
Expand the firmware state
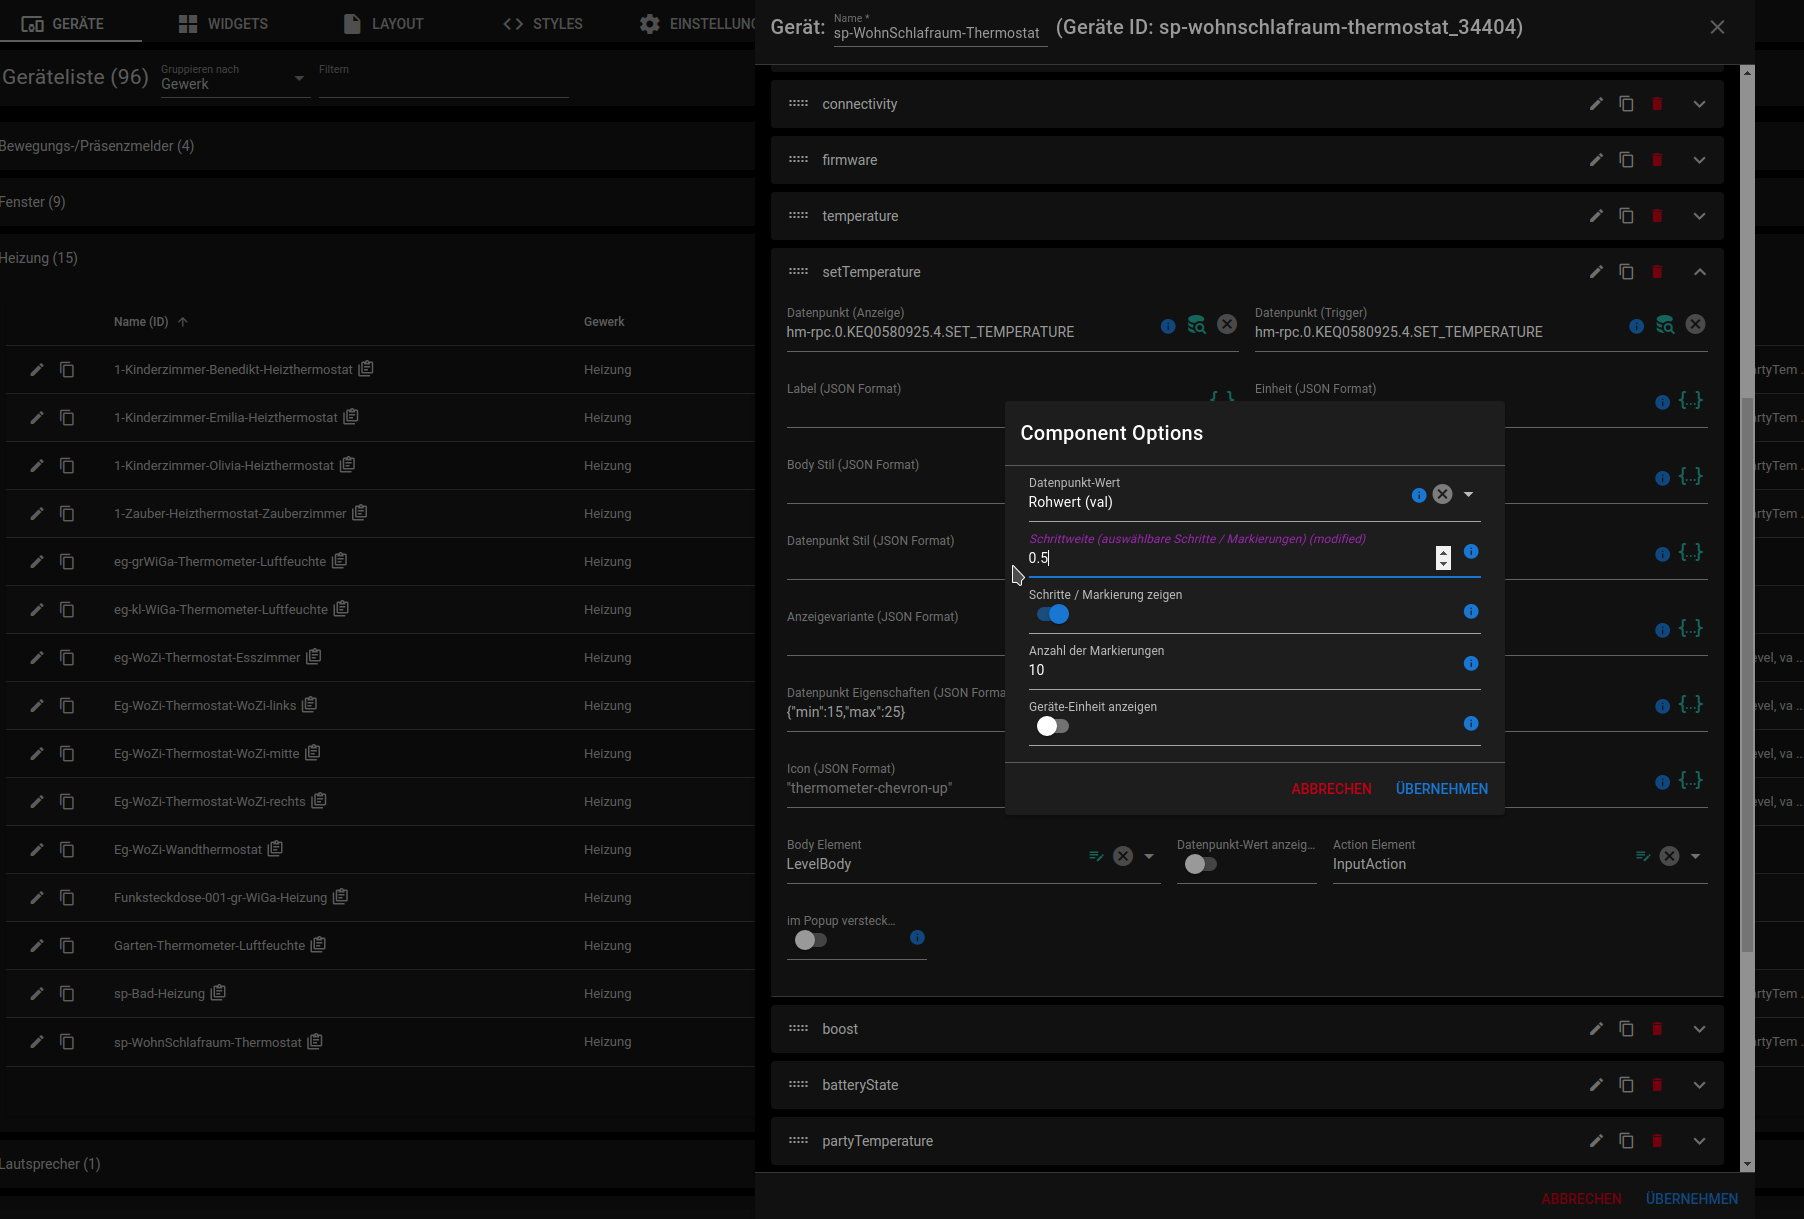coord(1699,160)
